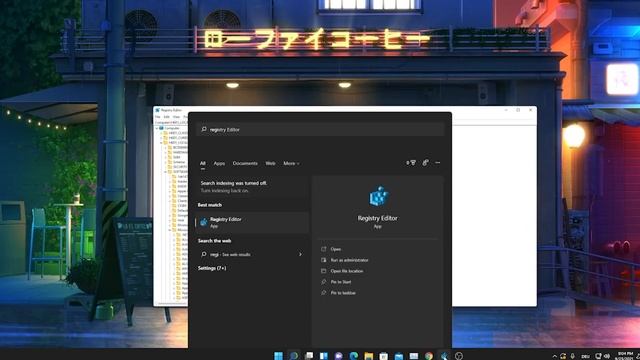This screenshot has height=360, width=640.
Task: Open the three-dot options menu in search
Action: point(438,163)
